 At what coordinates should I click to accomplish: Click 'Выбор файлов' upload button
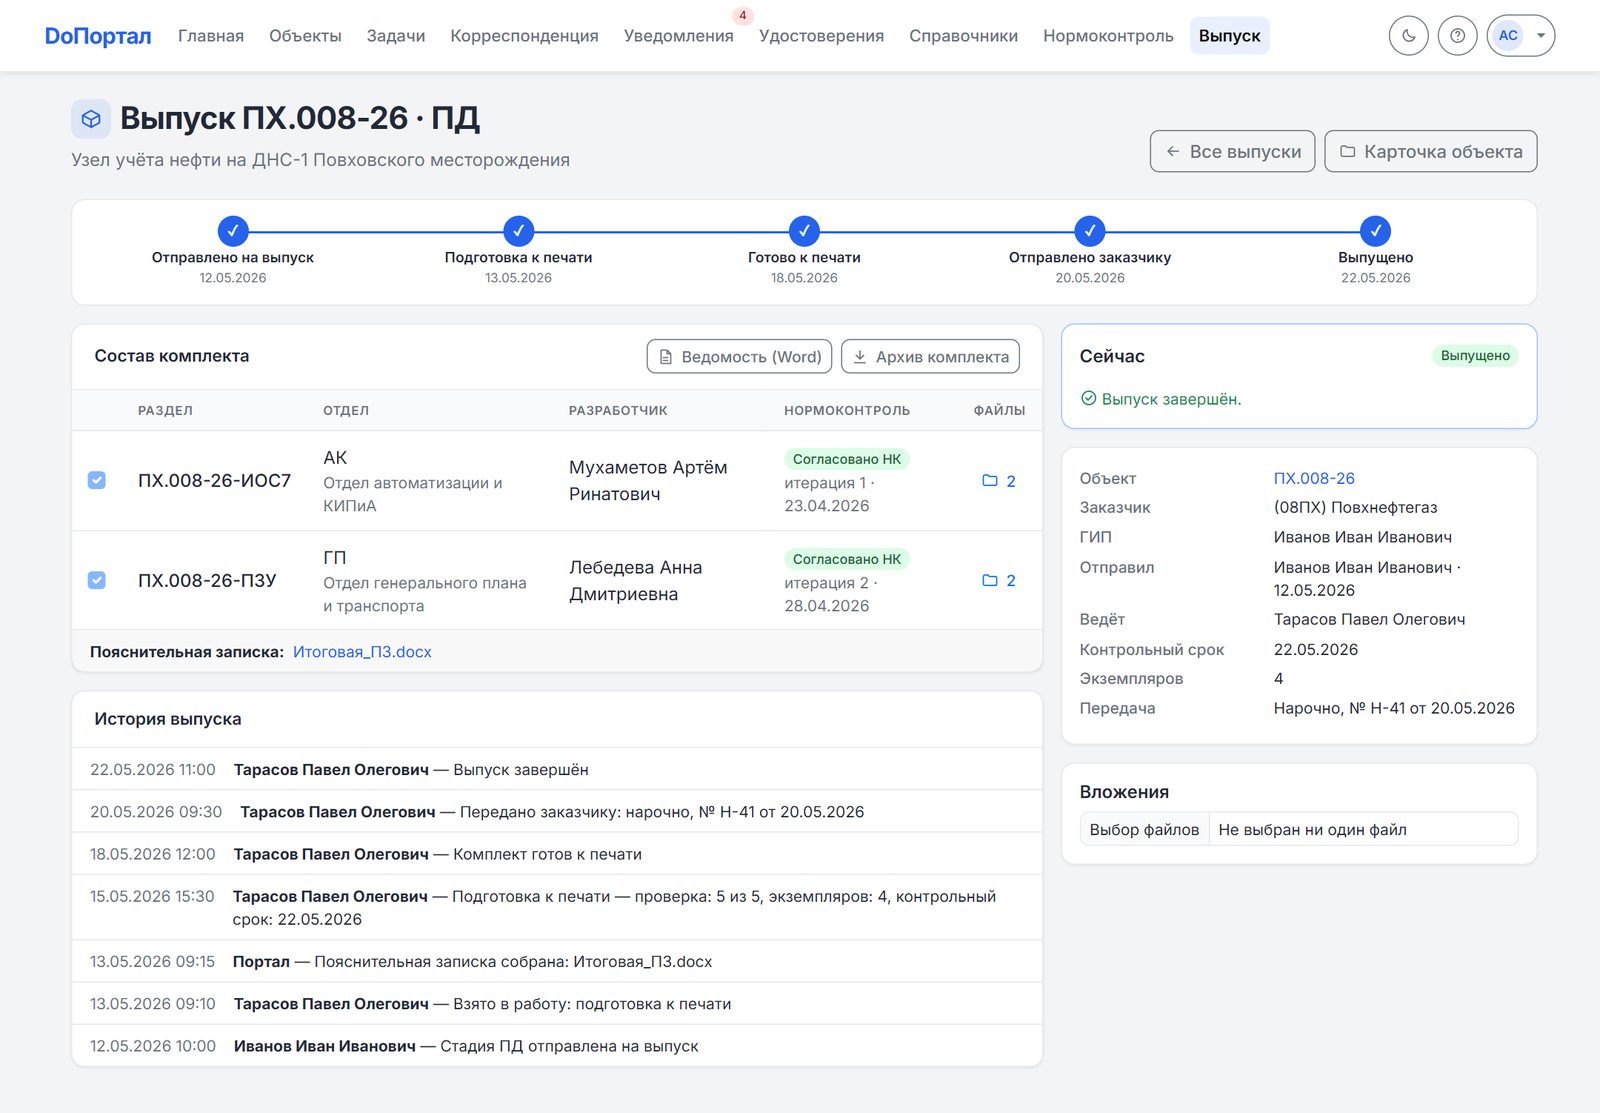pos(1144,829)
